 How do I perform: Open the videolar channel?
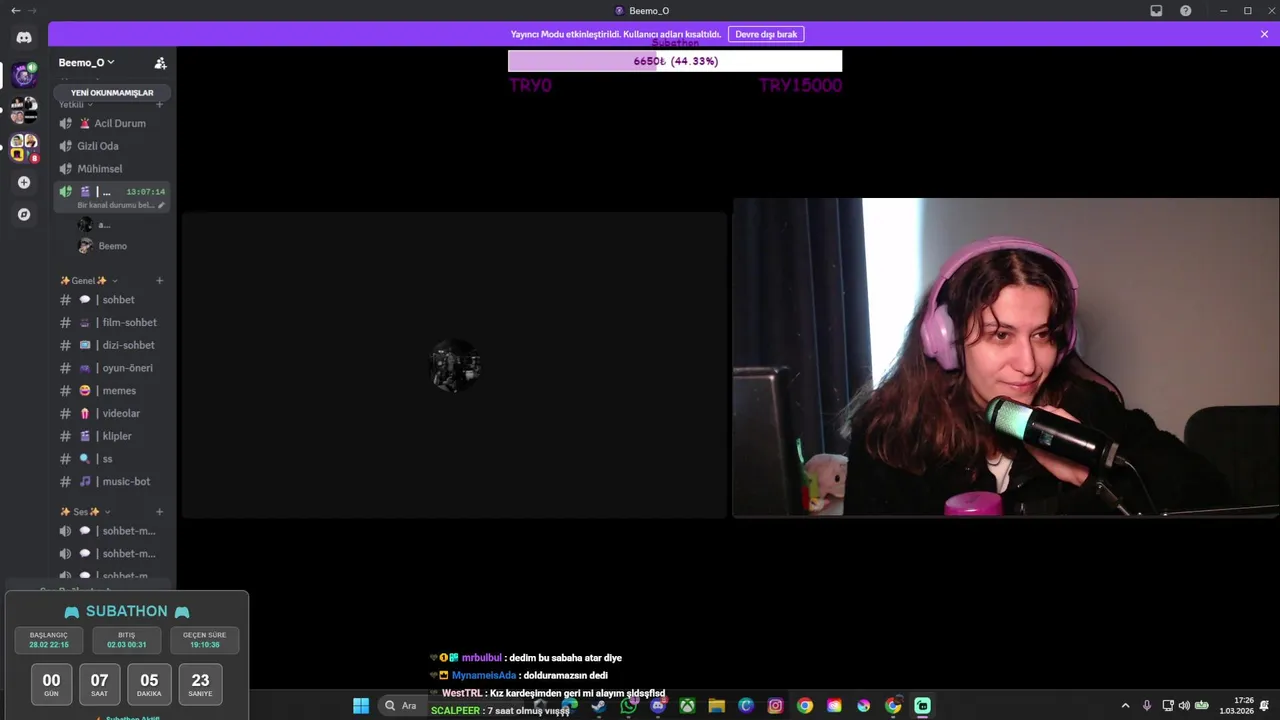pos(112,413)
